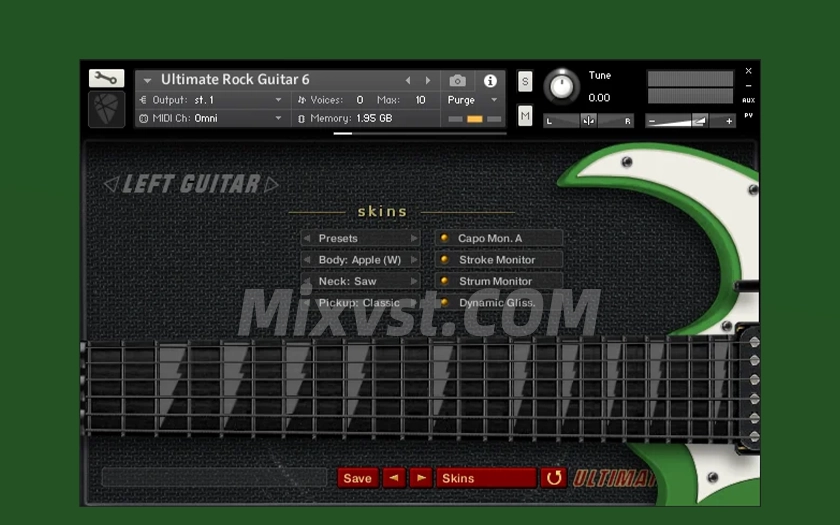Solo the instrument with S button

tap(525, 81)
